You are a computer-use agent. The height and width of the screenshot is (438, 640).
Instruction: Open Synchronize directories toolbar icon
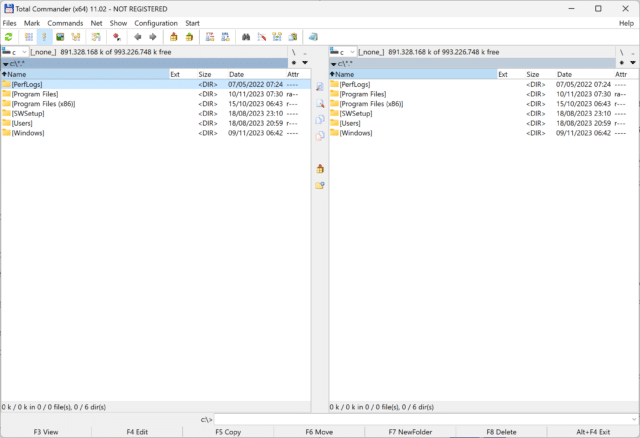coord(277,37)
